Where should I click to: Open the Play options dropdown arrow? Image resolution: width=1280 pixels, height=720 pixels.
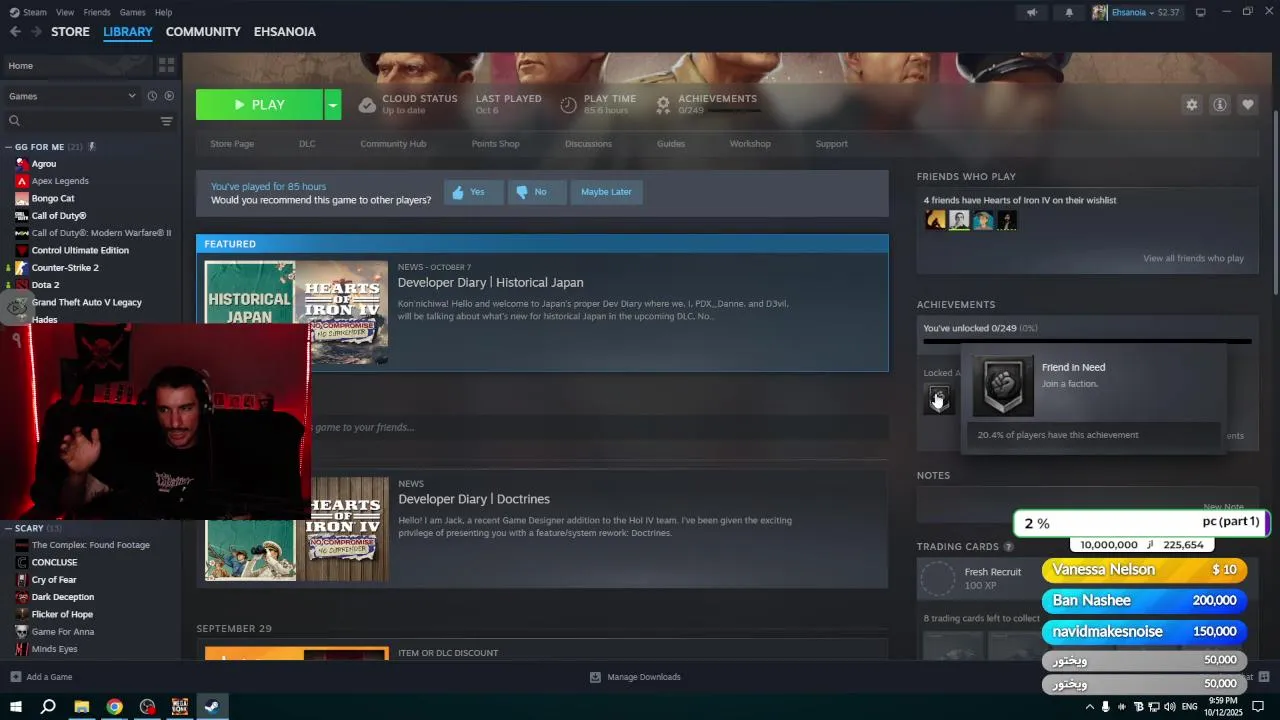pos(332,105)
